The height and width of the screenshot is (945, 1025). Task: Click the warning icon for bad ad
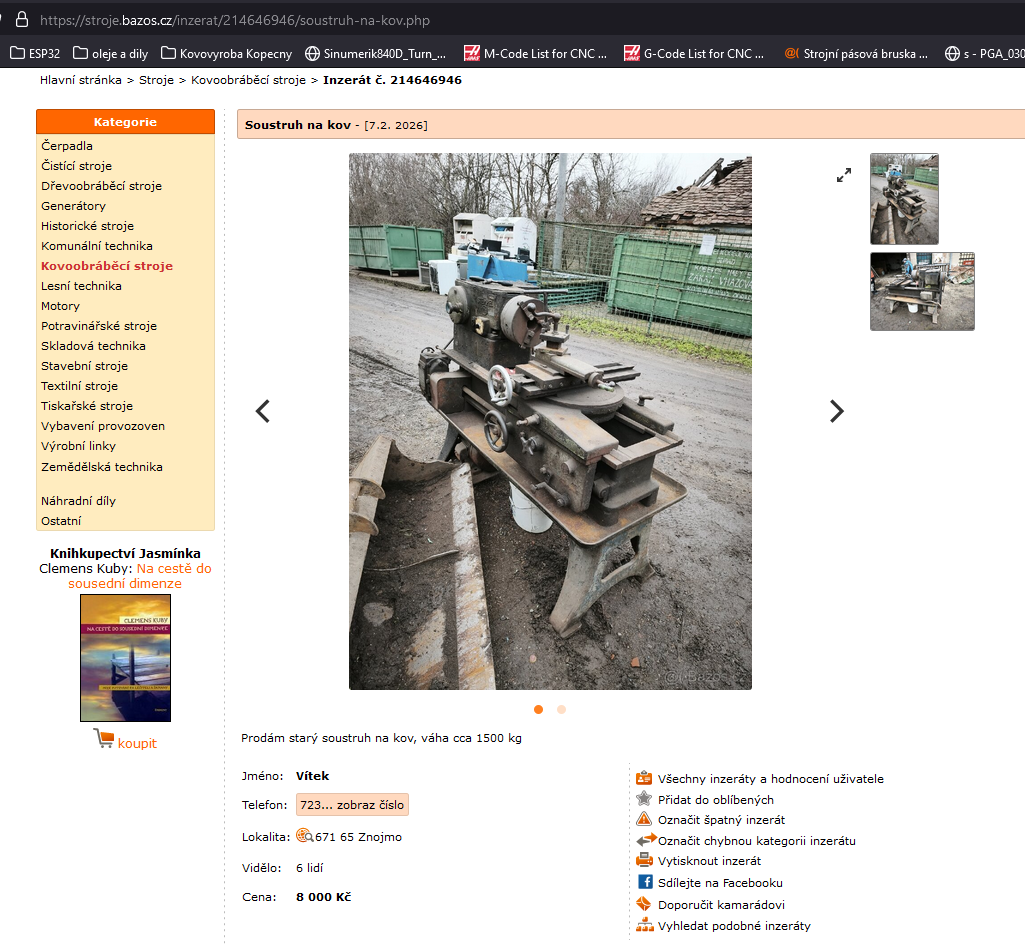click(x=645, y=819)
